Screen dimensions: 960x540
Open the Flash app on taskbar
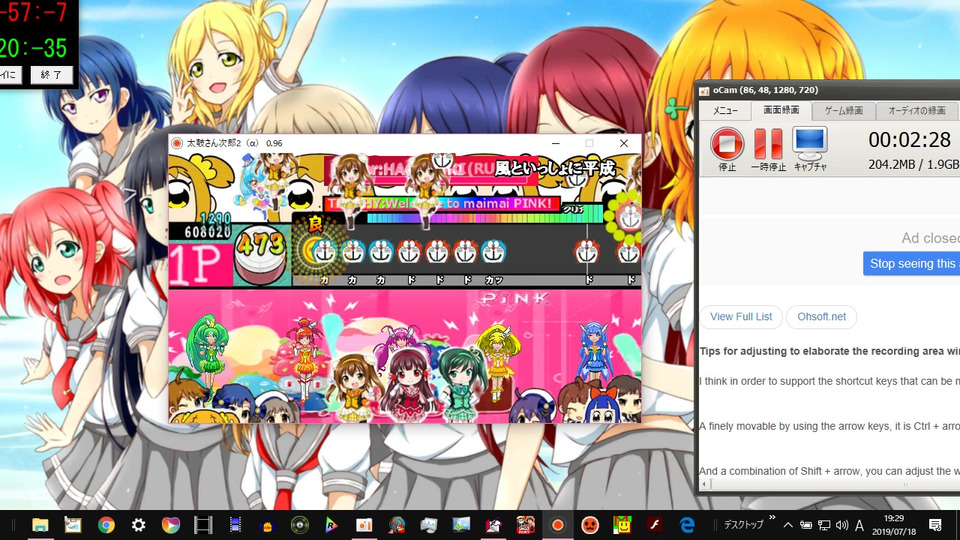pyautogui.click(x=654, y=525)
